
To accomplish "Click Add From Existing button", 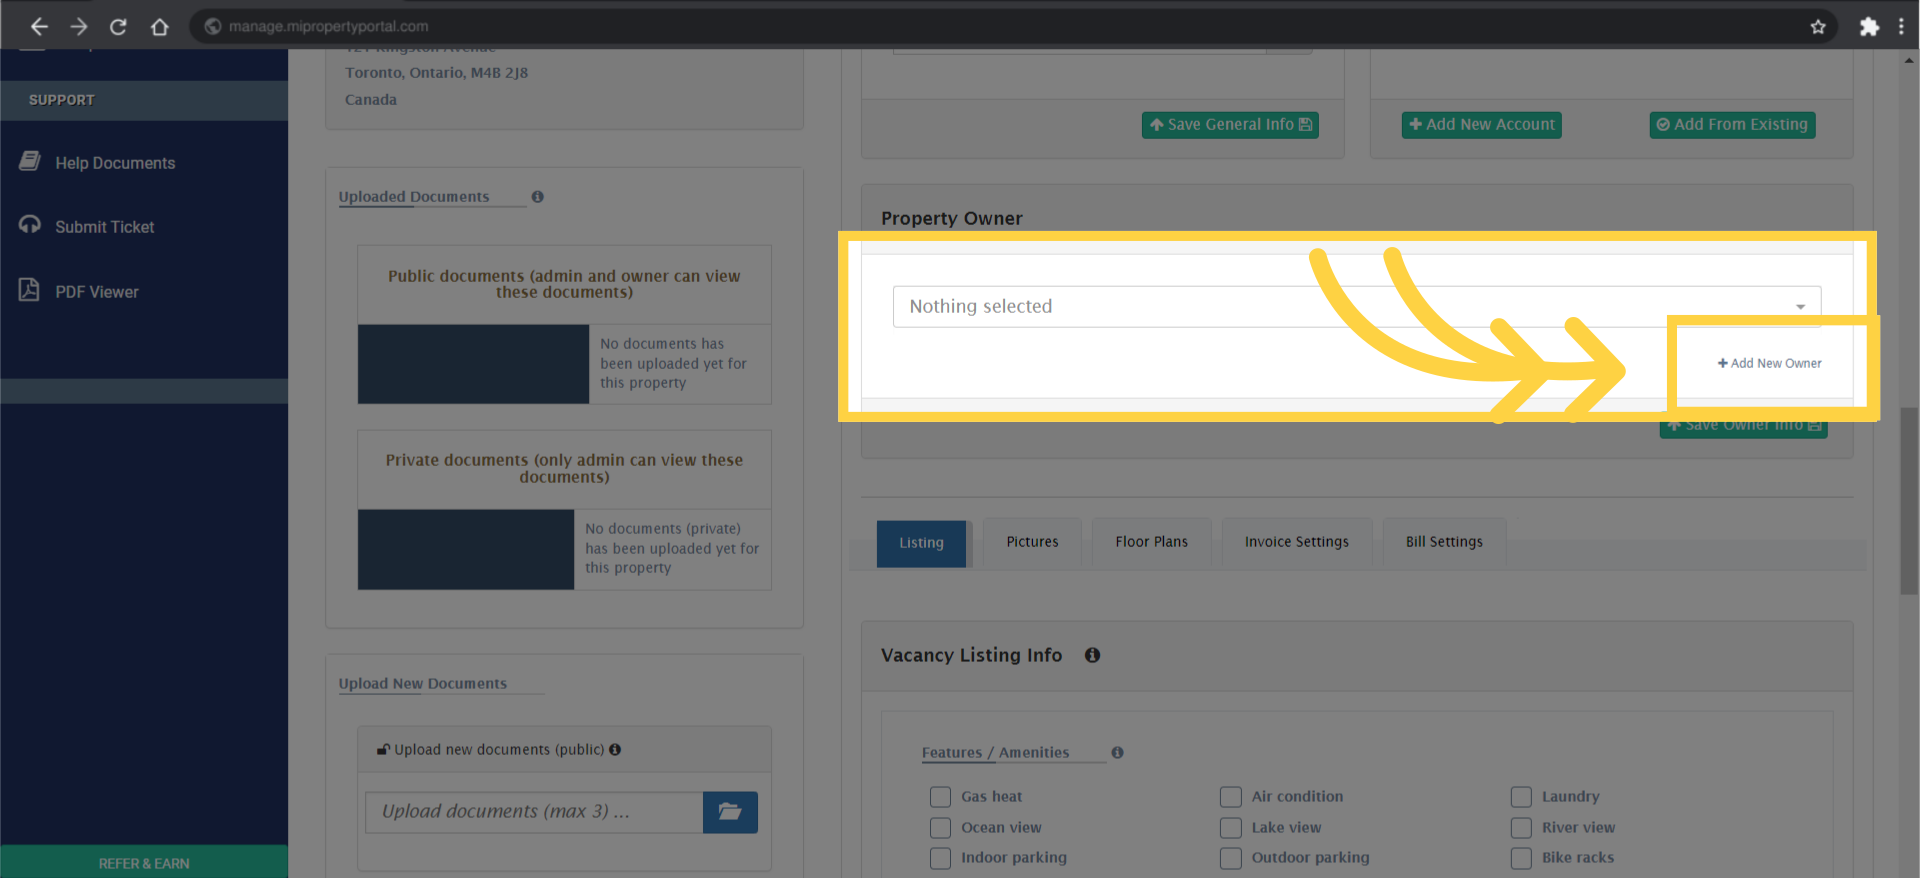I will (1732, 125).
